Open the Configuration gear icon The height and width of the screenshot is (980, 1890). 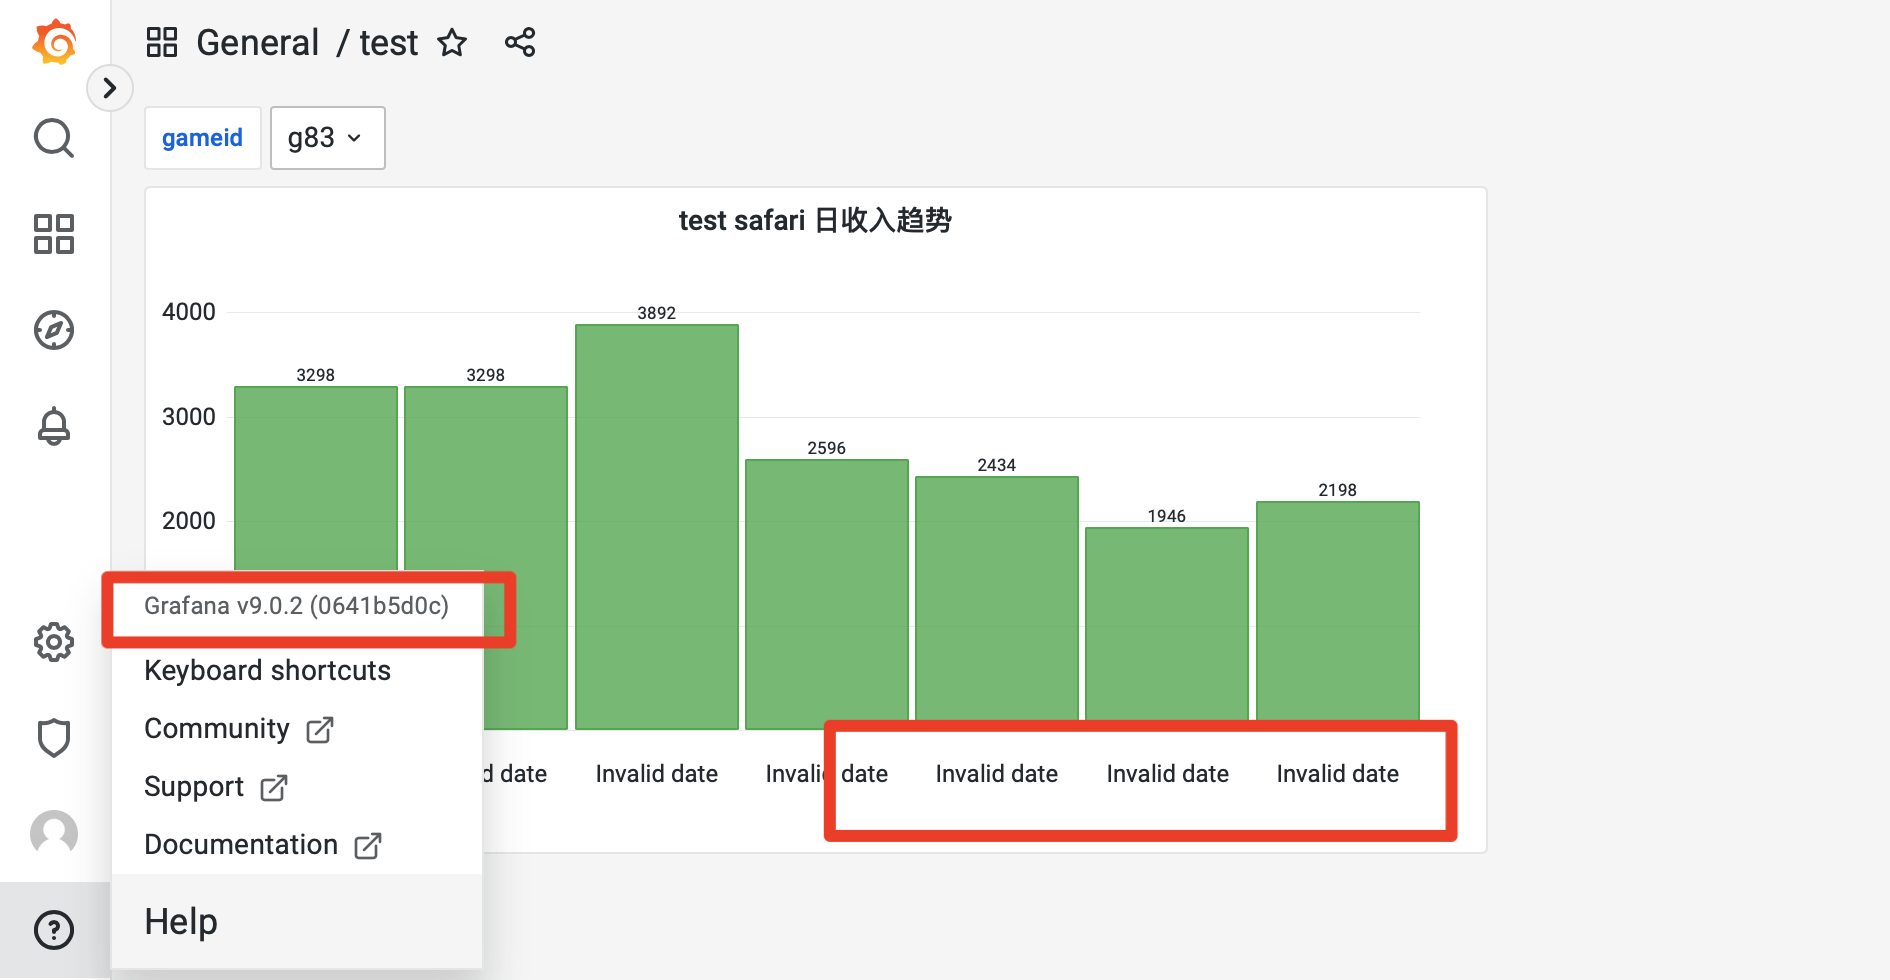54,642
